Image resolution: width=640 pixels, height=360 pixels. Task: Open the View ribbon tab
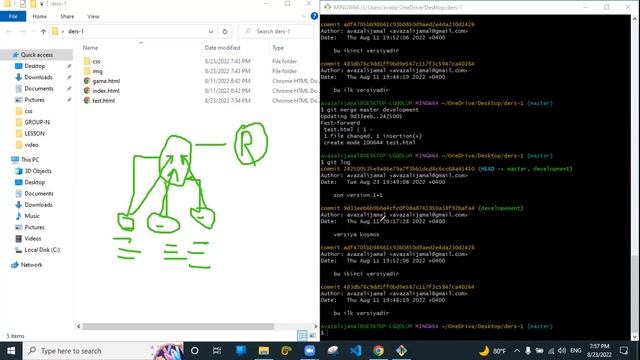click(x=93, y=16)
